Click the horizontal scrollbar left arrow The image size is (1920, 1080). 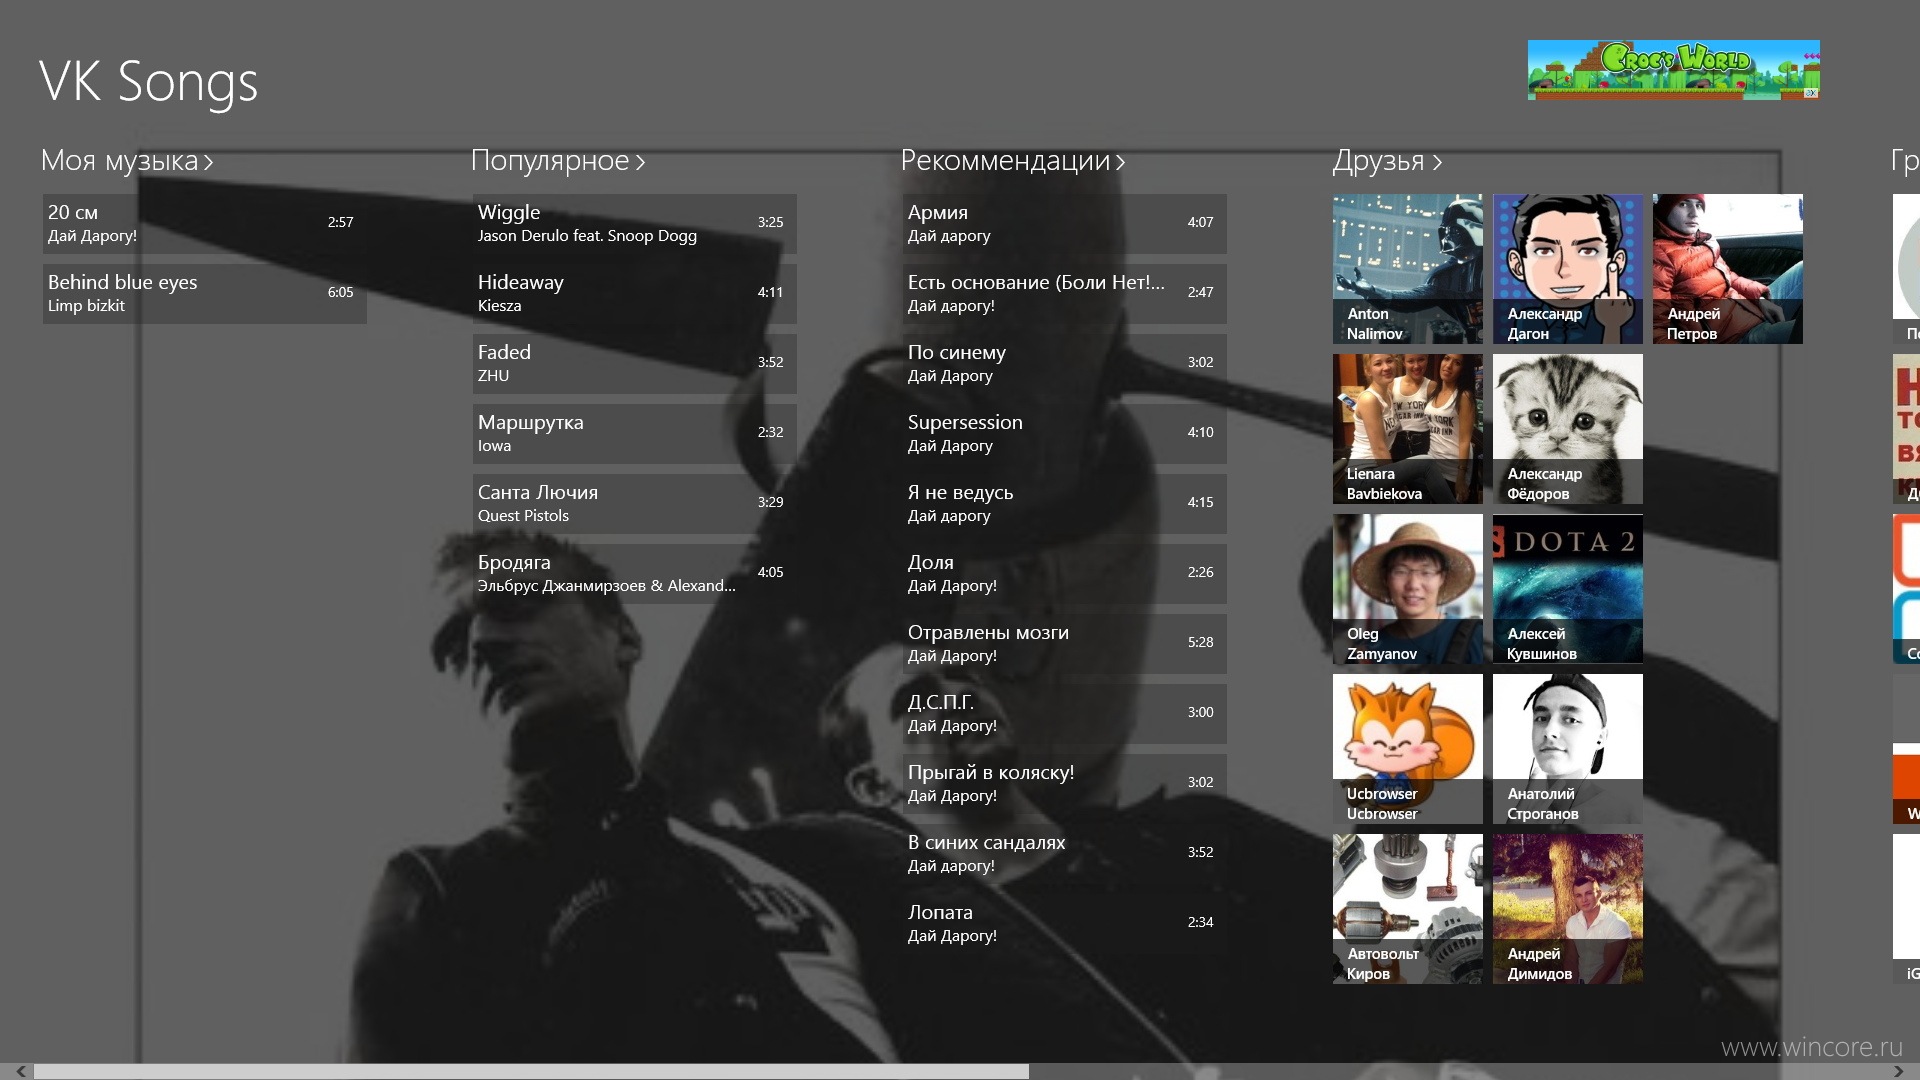(20, 1071)
